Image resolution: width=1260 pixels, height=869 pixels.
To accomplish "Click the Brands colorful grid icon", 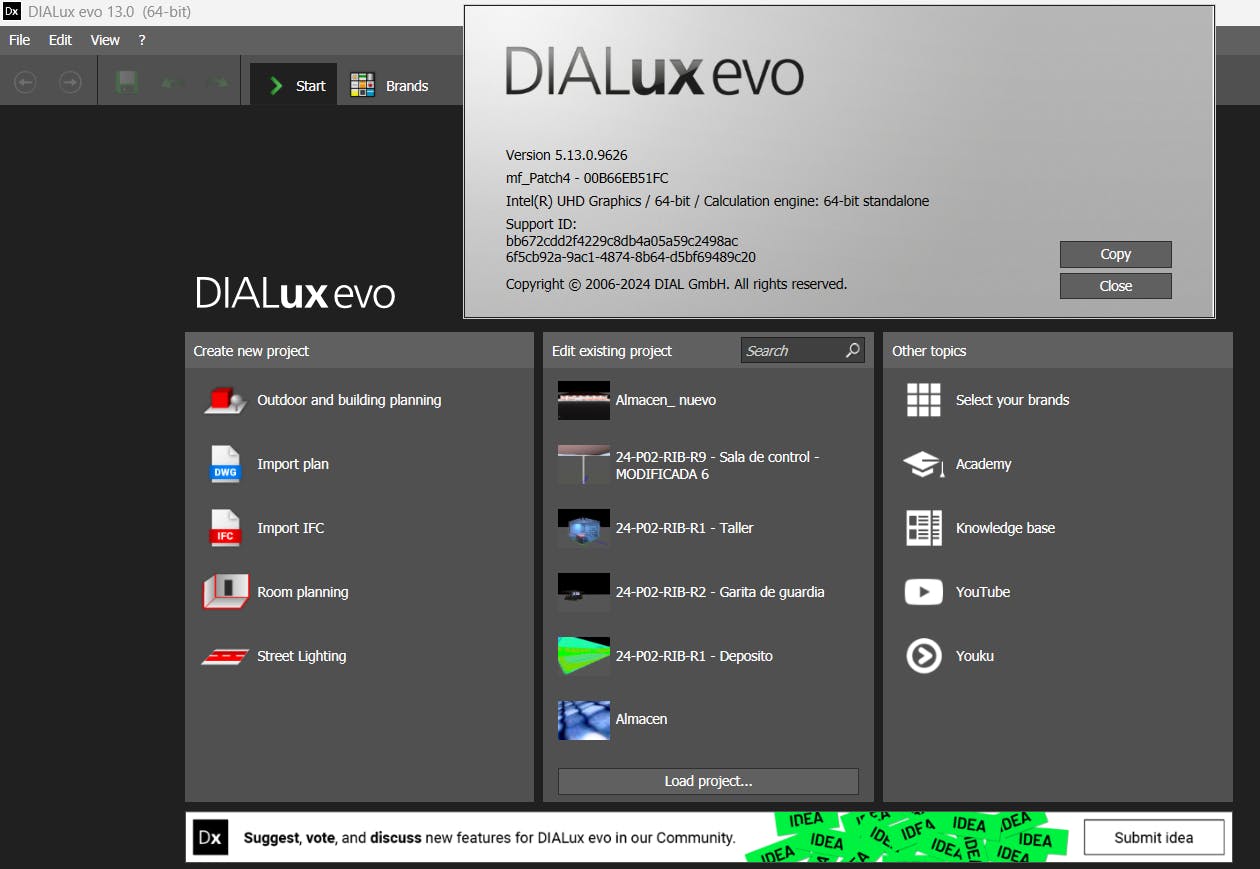I will (x=362, y=86).
